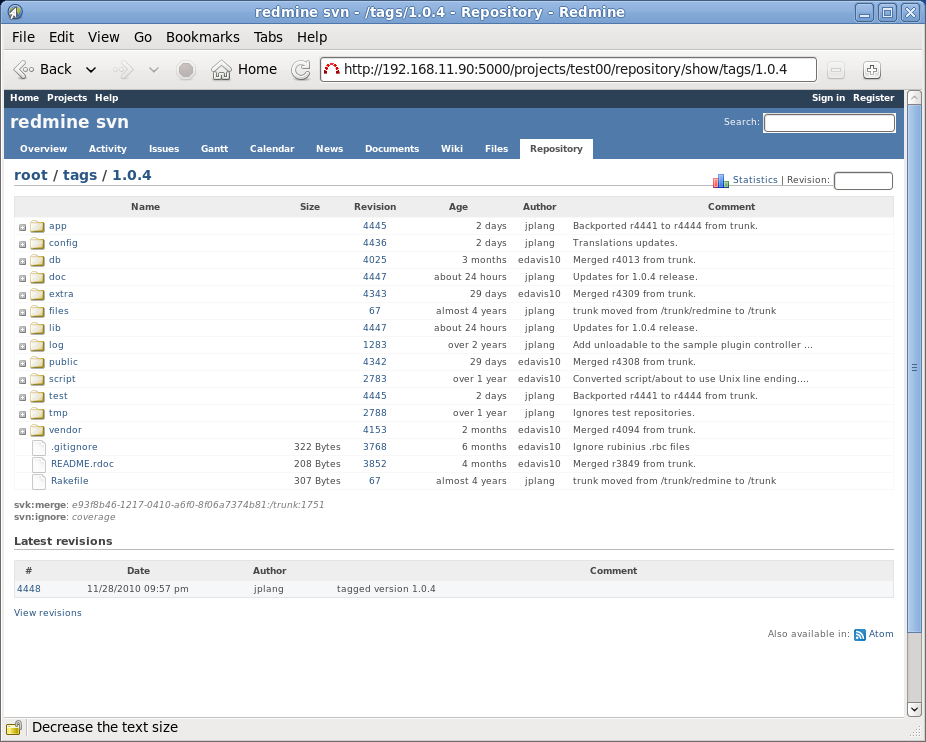Expand the test folder tree

pos(22,397)
